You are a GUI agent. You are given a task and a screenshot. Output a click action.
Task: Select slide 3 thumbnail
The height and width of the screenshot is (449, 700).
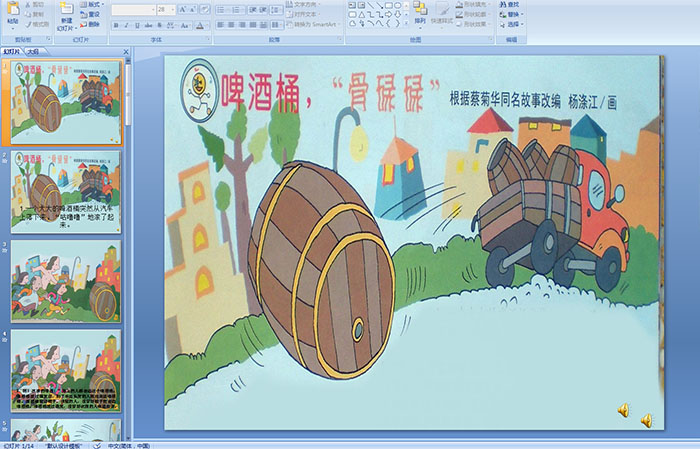(x=66, y=281)
